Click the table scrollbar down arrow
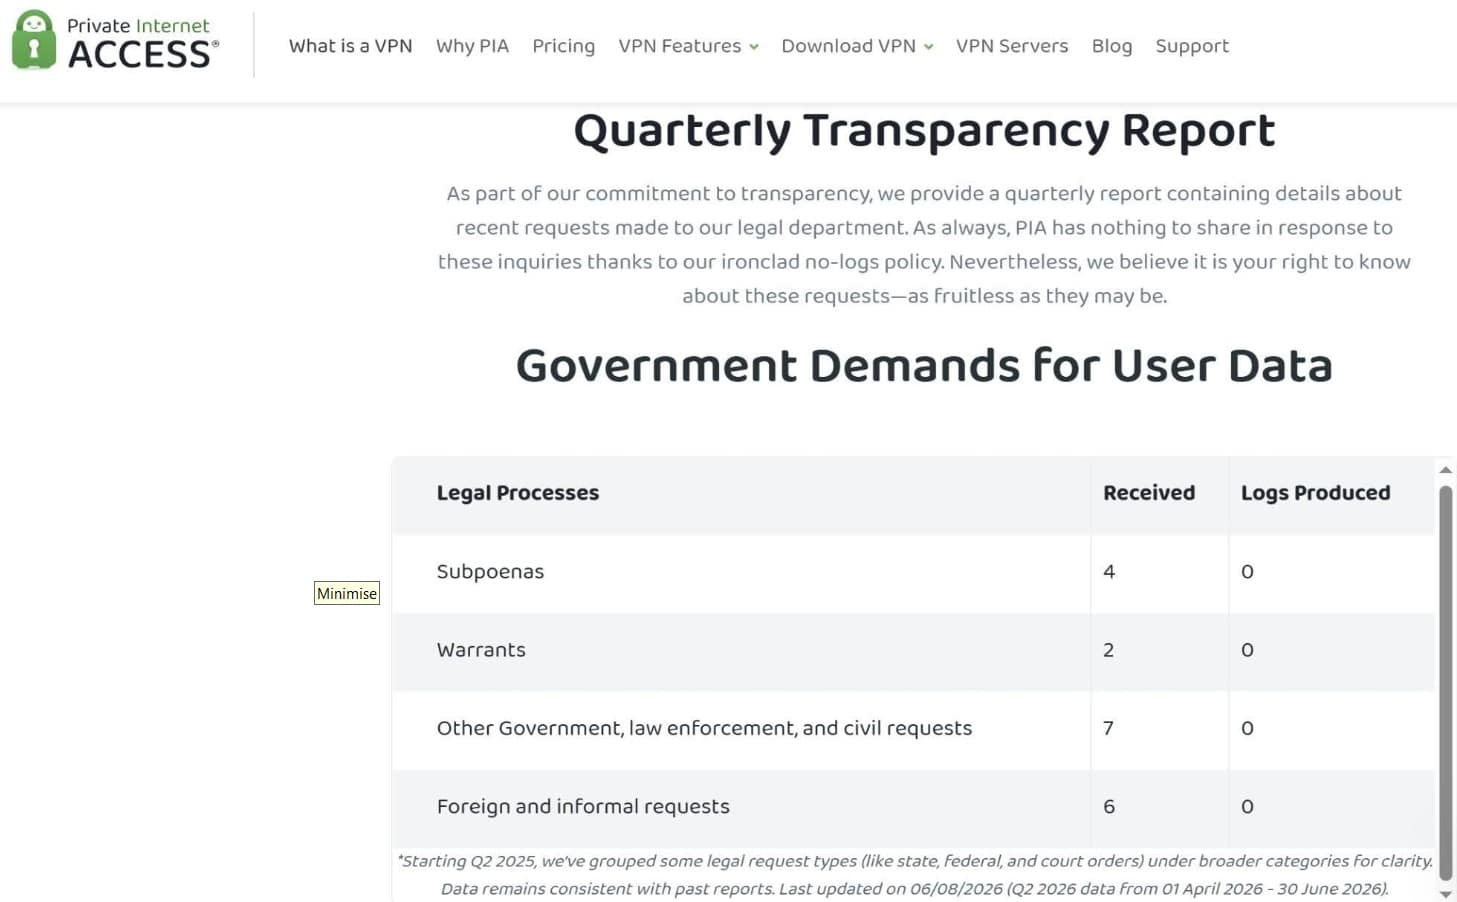Screen dimensions: 1457x902 (x=1445, y=894)
